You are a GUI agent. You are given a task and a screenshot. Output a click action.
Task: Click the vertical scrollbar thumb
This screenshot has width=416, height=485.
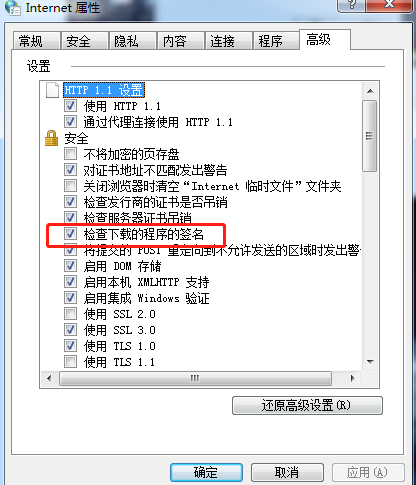(x=370, y=136)
